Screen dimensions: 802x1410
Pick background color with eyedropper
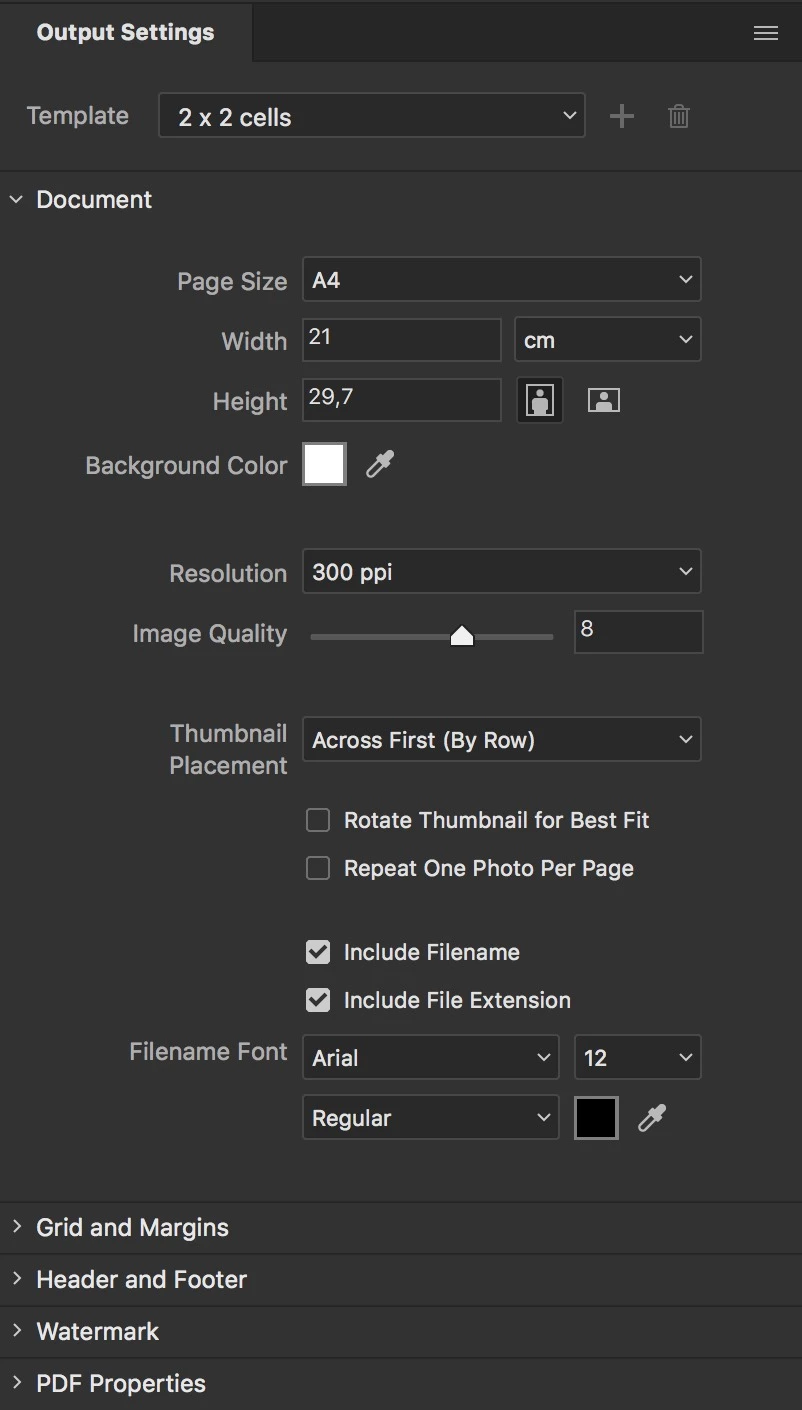pos(380,464)
